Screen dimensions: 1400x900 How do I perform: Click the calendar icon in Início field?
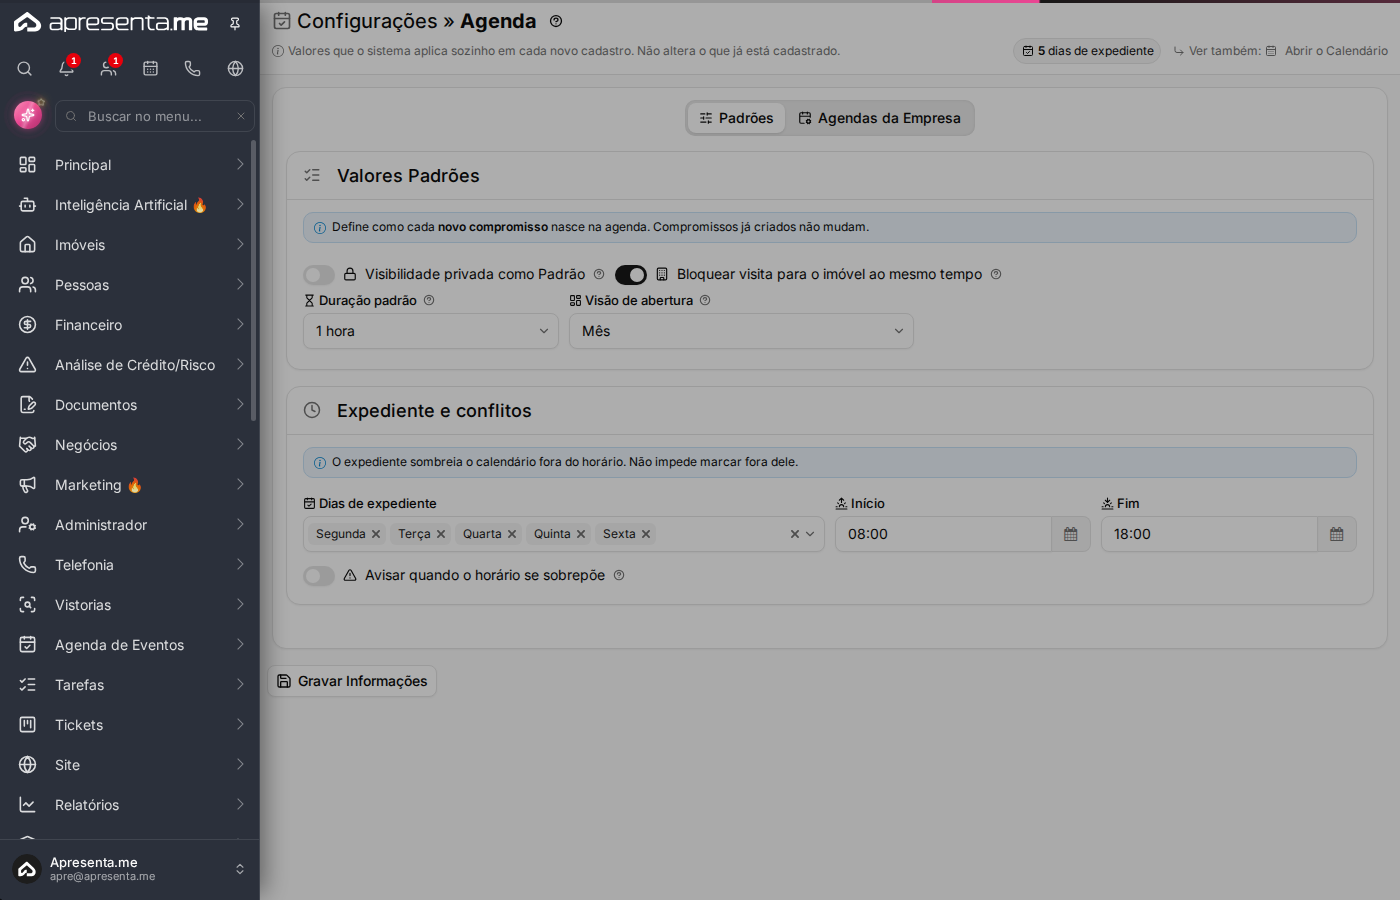[x=1071, y=534]
